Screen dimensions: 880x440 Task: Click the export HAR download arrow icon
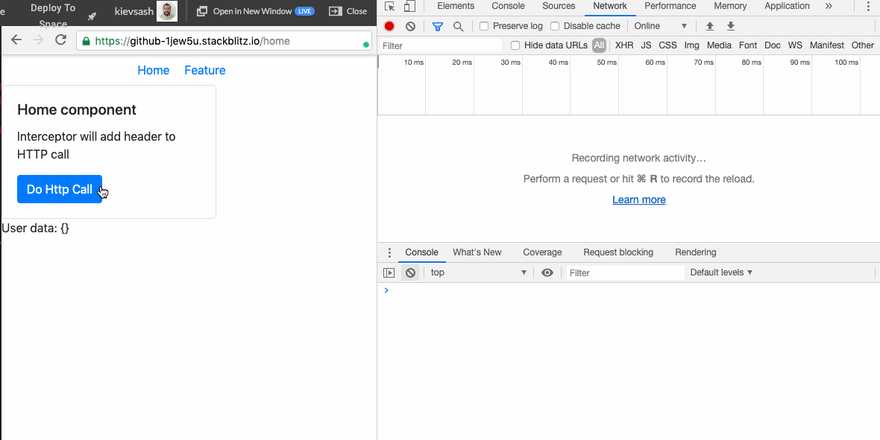(730, 26)
